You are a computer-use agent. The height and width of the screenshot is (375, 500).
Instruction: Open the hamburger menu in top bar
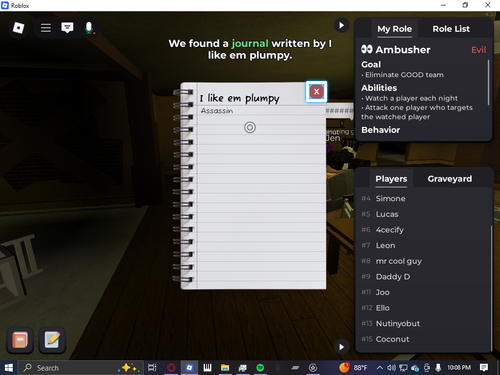tap(46, 28)
